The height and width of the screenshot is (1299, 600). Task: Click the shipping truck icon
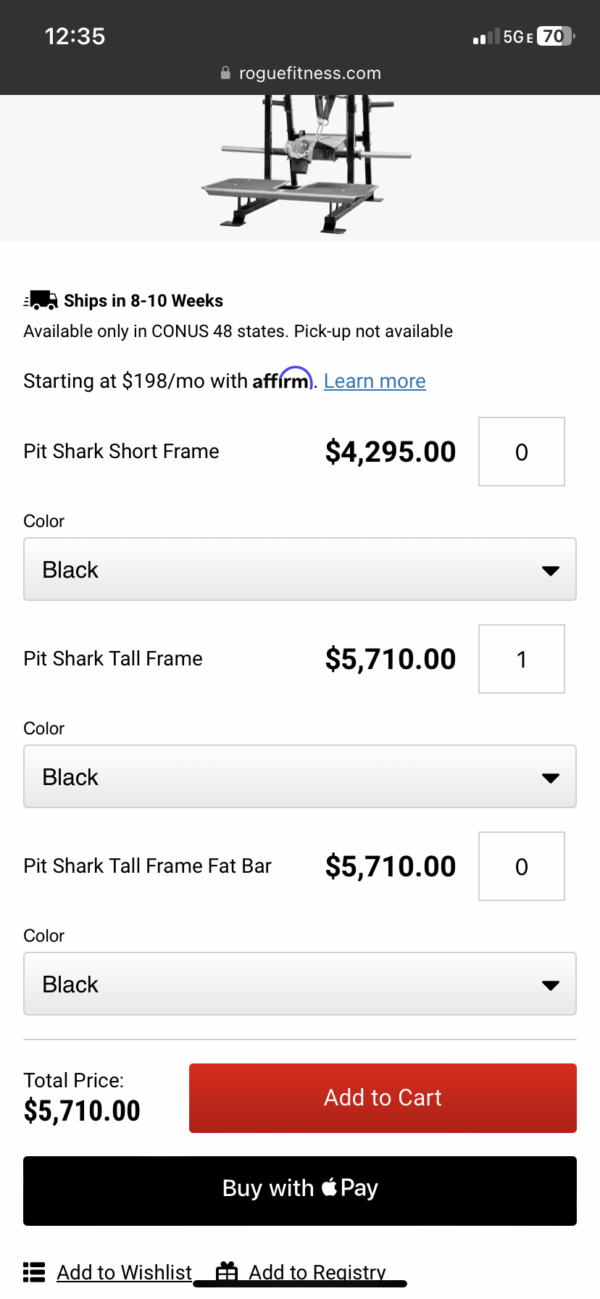(40, 299)
